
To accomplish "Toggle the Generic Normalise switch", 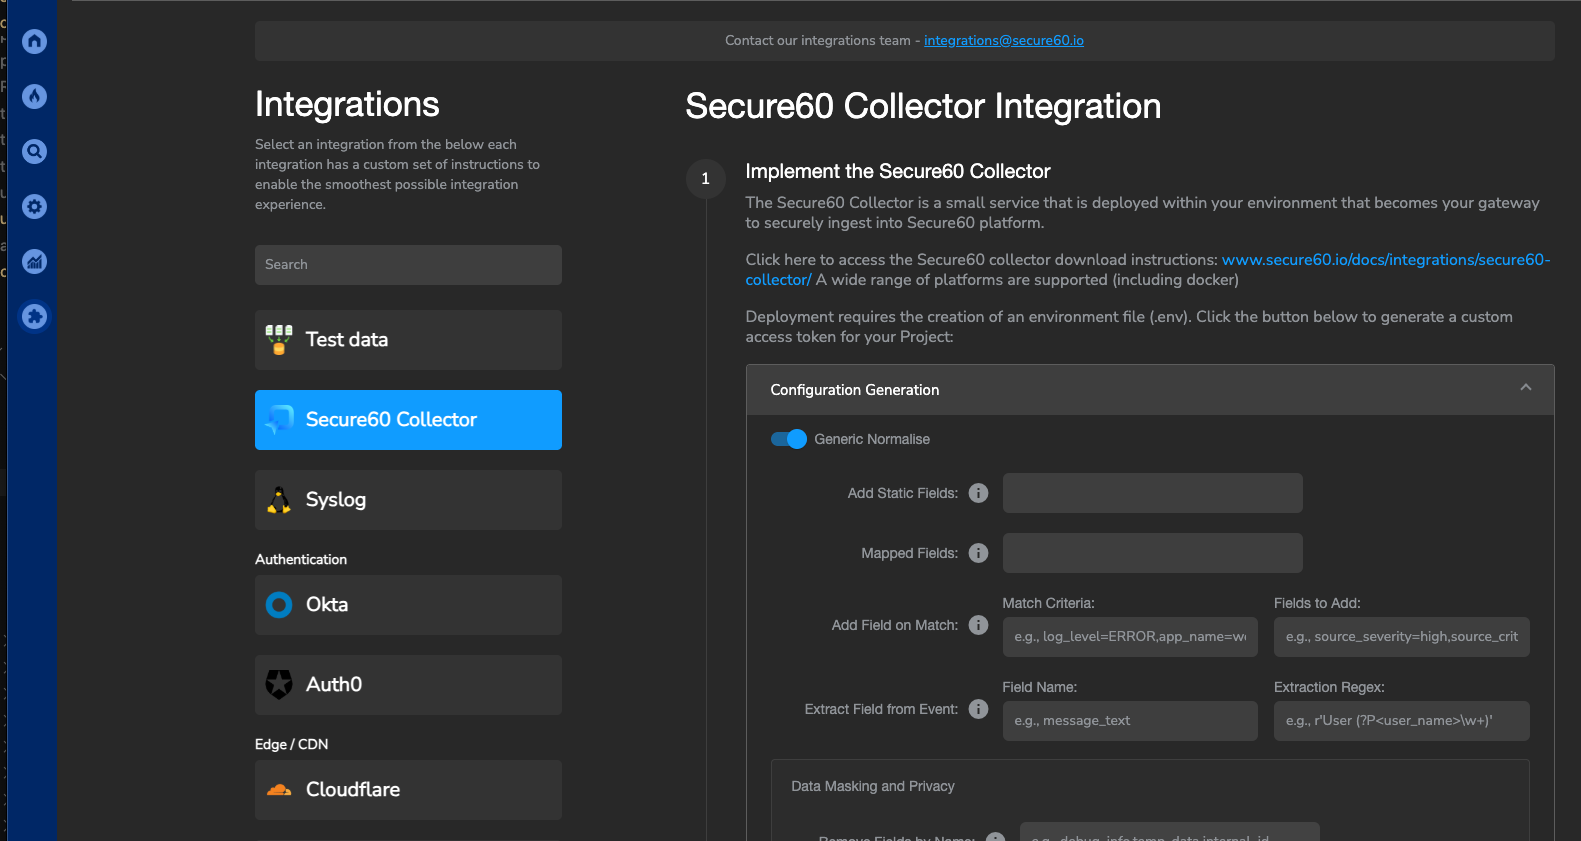I will [x=789, y=439].
